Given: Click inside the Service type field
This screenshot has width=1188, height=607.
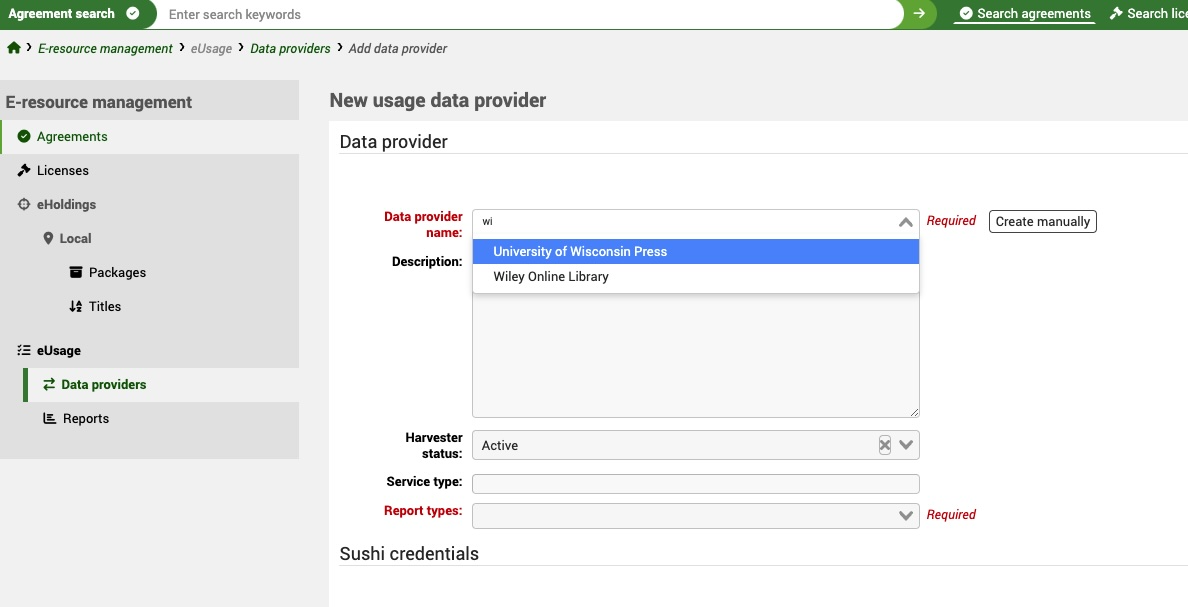Looking at the screenshot, I should pyautogui.click(x=695, y=483).
